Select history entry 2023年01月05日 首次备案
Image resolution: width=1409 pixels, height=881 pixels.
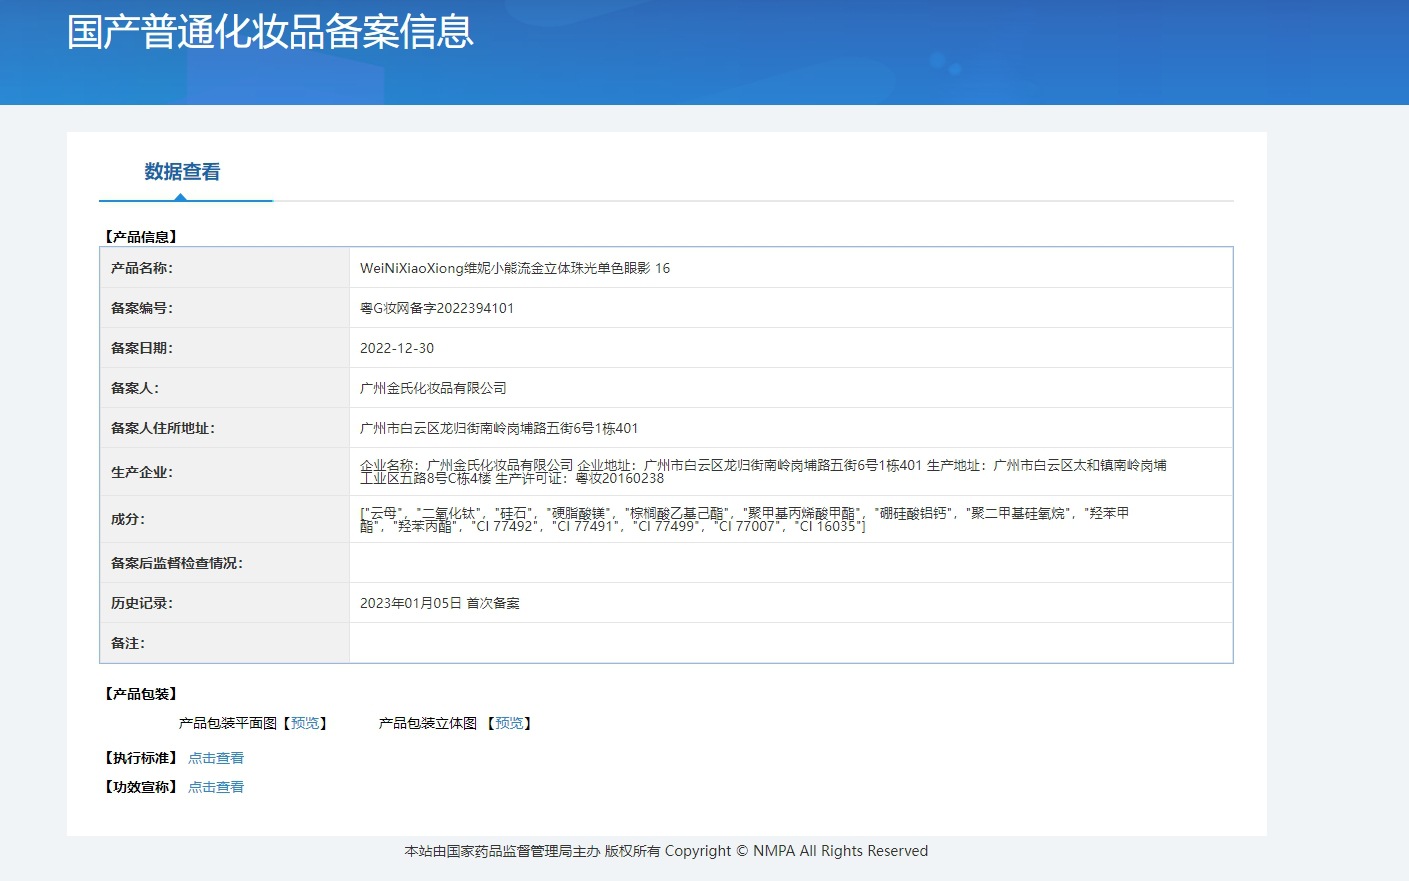tap(440, 603)
